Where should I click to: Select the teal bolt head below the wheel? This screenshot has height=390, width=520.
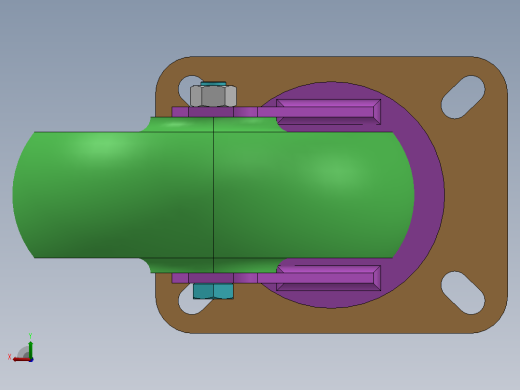[x=213, y=291]
